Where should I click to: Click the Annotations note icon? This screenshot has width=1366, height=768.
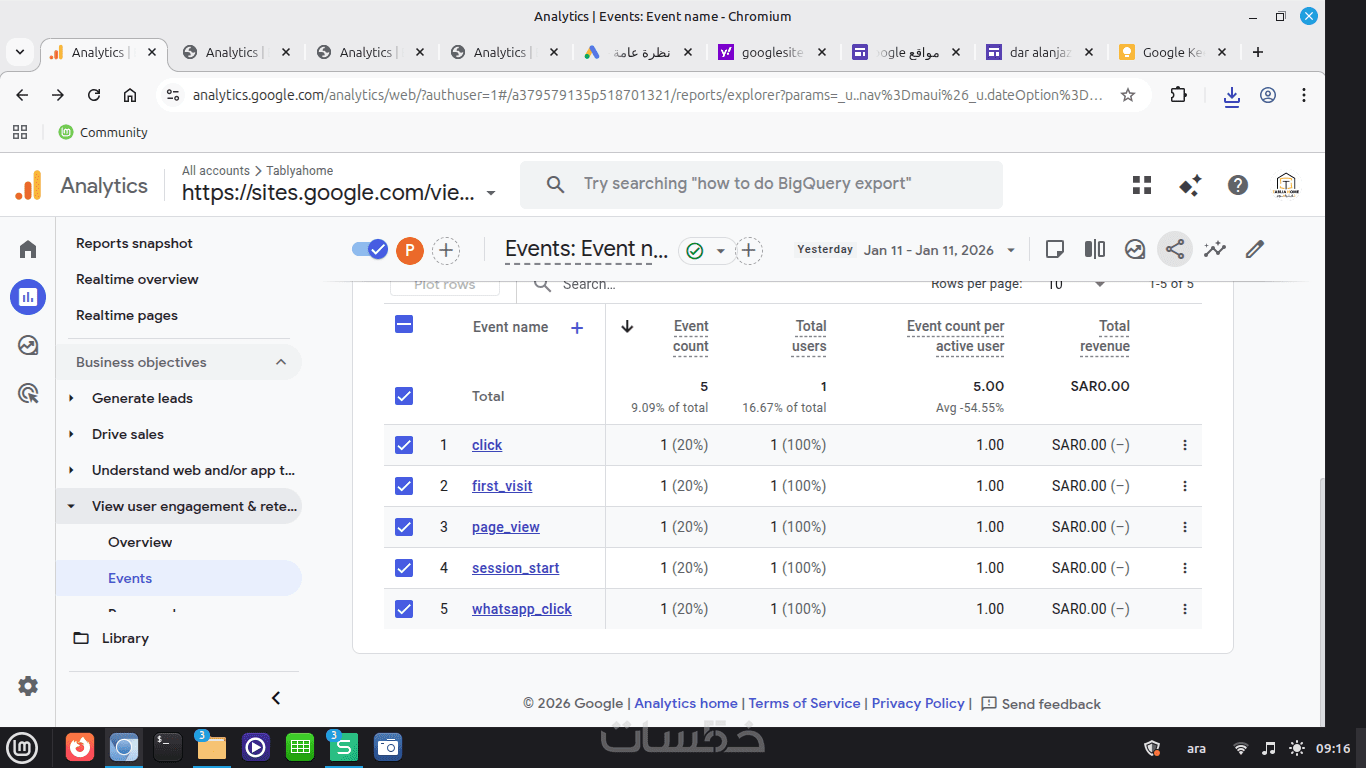1054,249
